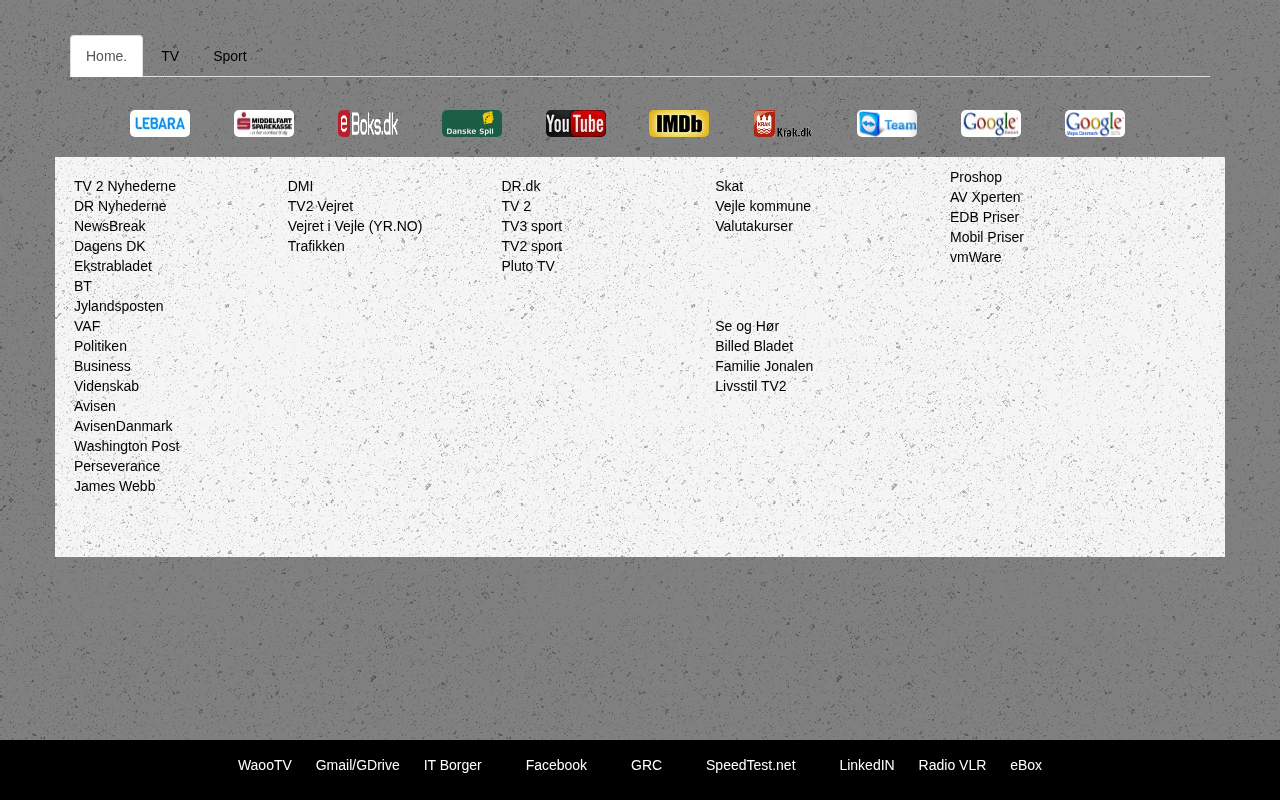
Task: Open the Livsstil TV2 link
Action: click(x=751, y=386)
